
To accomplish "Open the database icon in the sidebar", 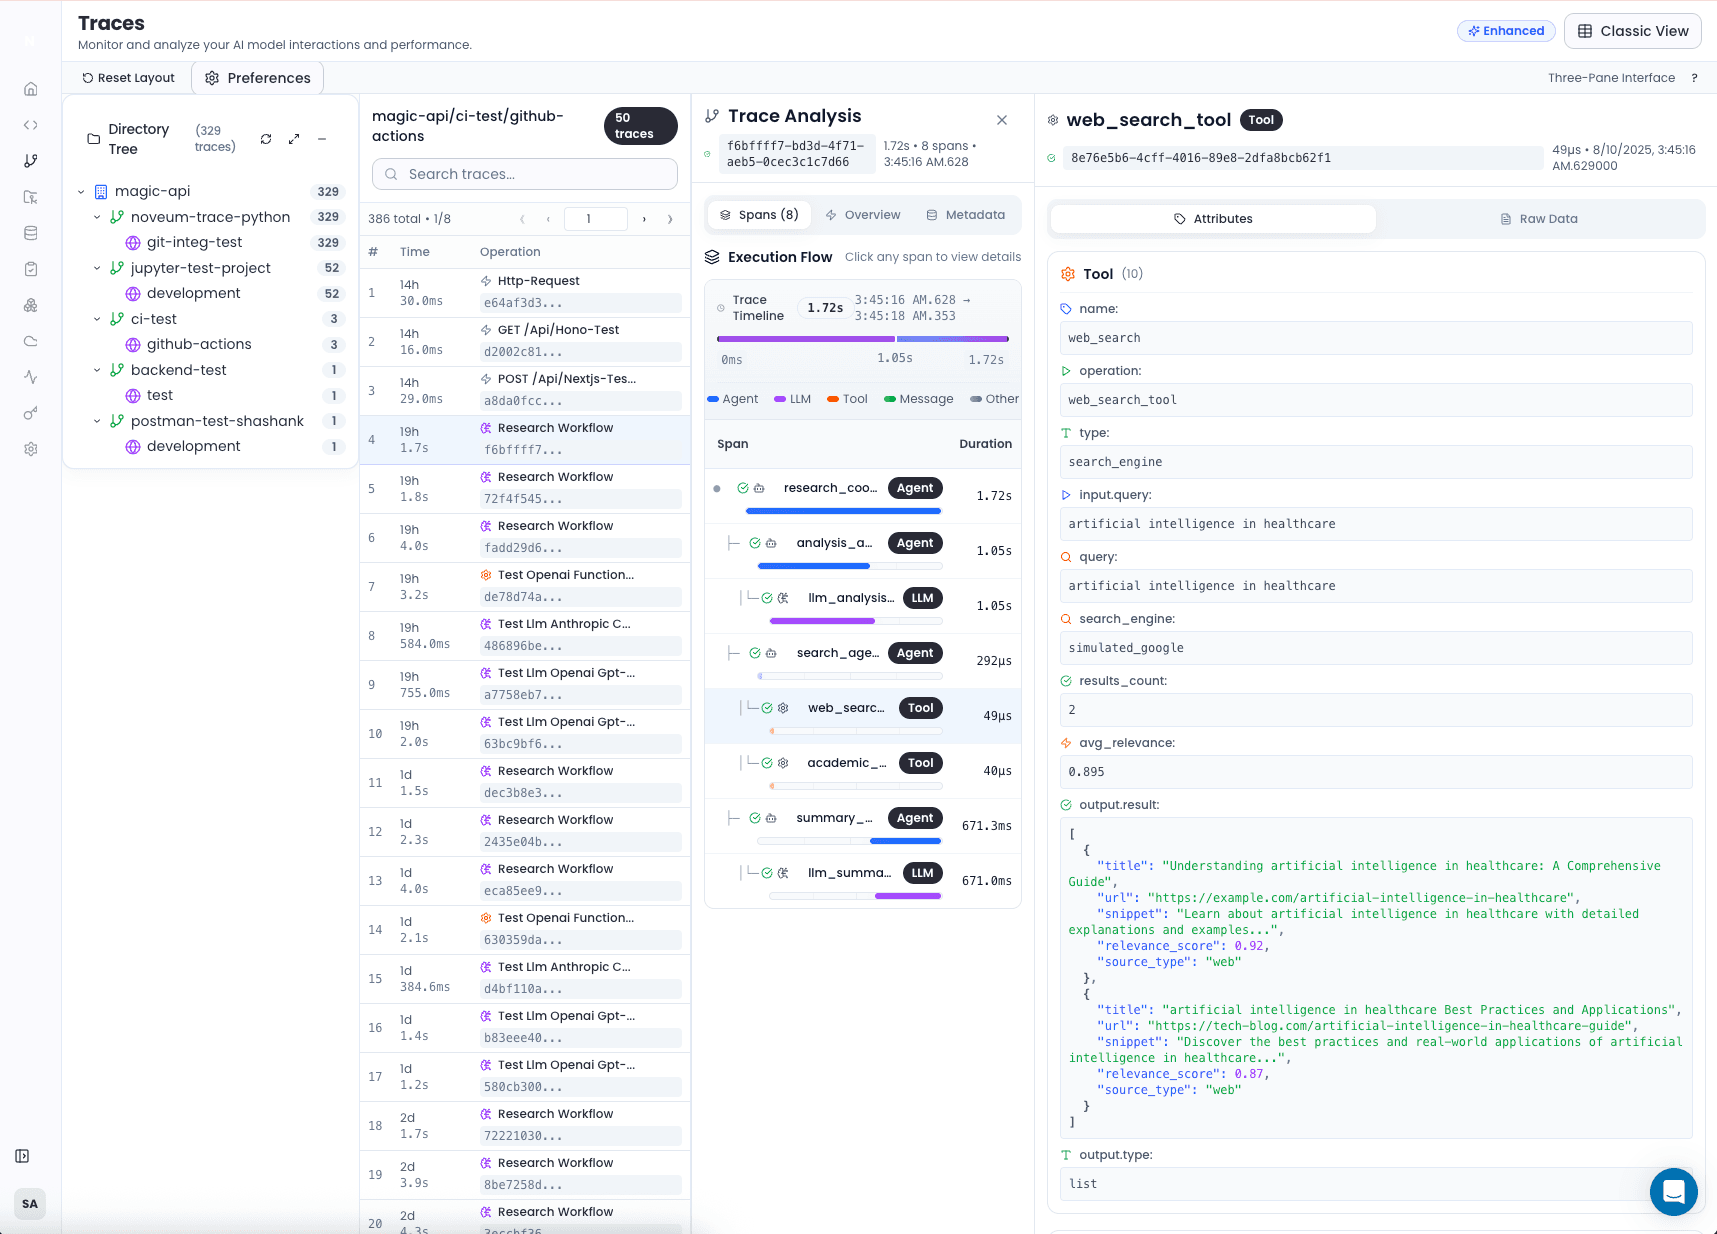I will [30, 232].
